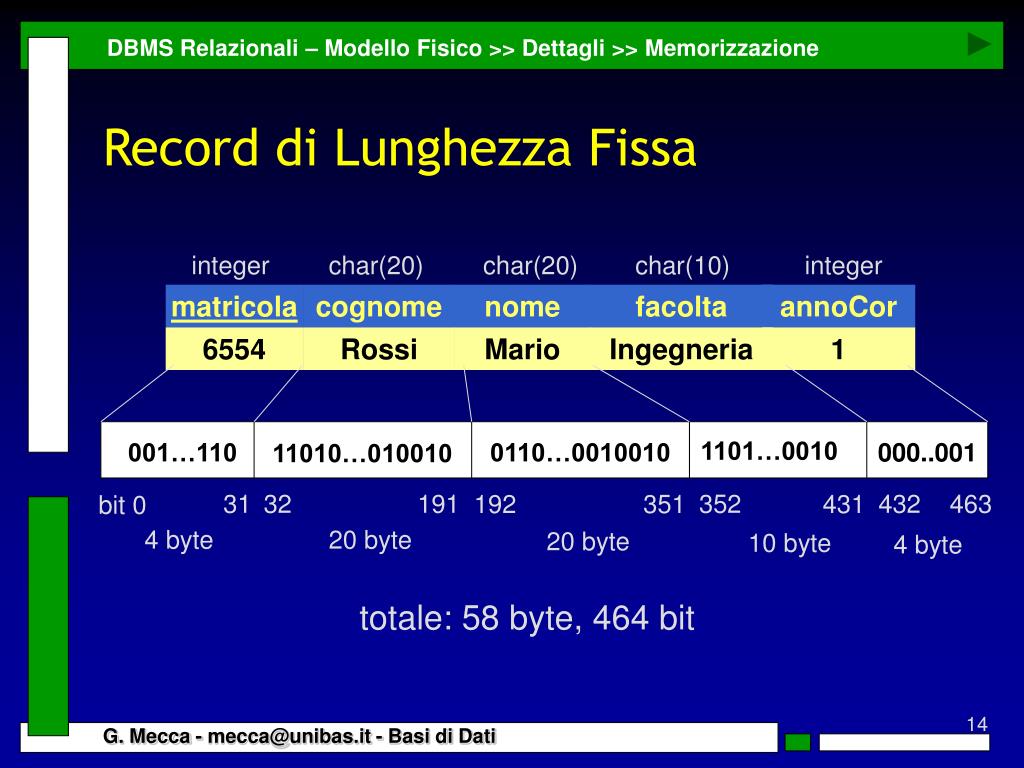This screenshot has height=768, width=1024.
Task: Click the green play arrow in the header
Action: click(978, 44)
